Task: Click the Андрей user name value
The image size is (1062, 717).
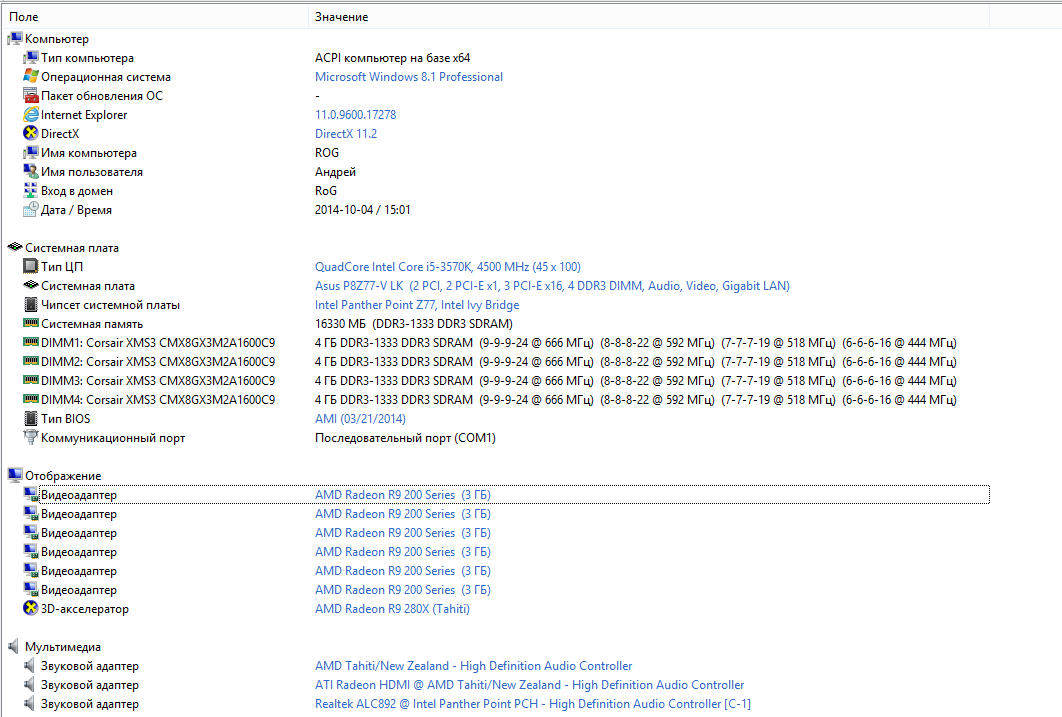Action: (x=335, y=171)
